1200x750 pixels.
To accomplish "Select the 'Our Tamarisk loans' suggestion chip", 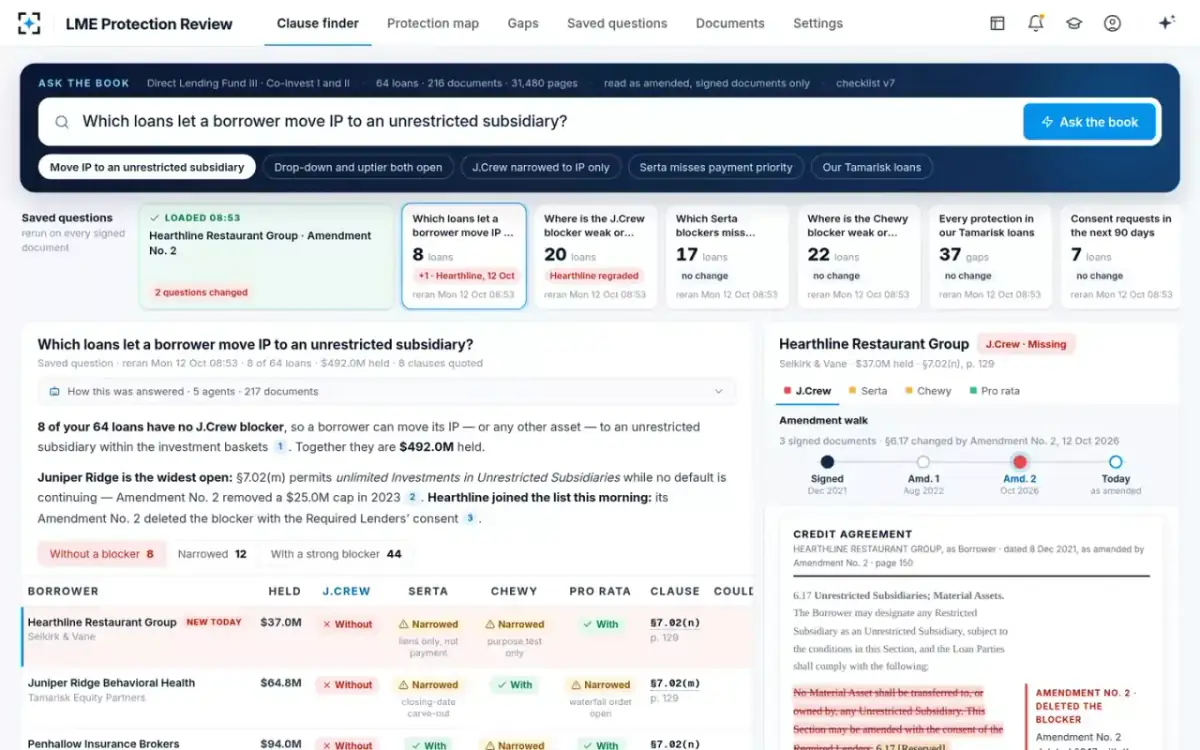I will click(x=872, y=167).
